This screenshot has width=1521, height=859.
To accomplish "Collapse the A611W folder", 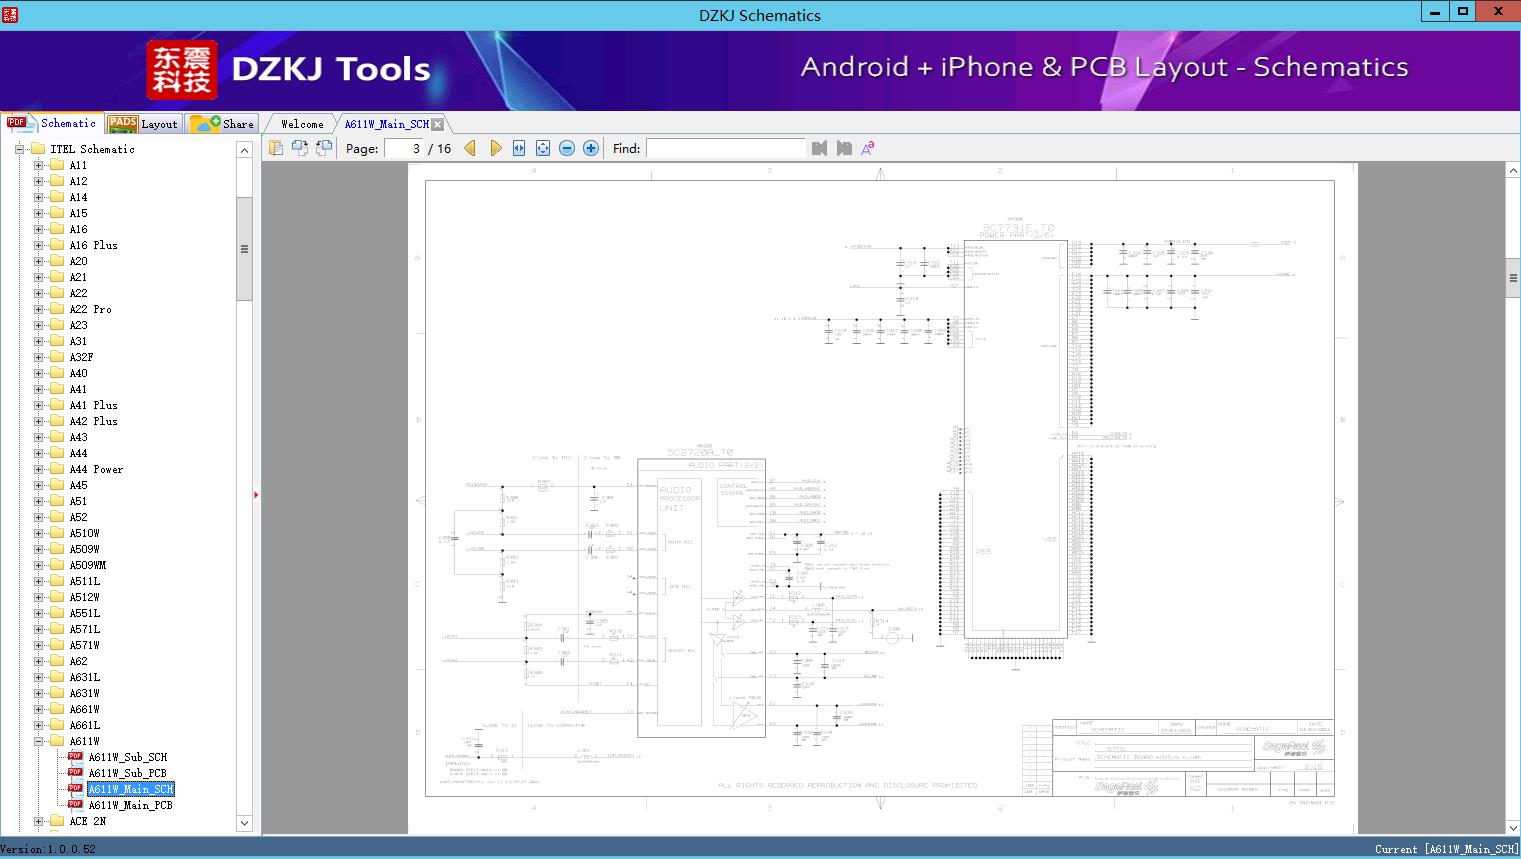I will 39,741.
